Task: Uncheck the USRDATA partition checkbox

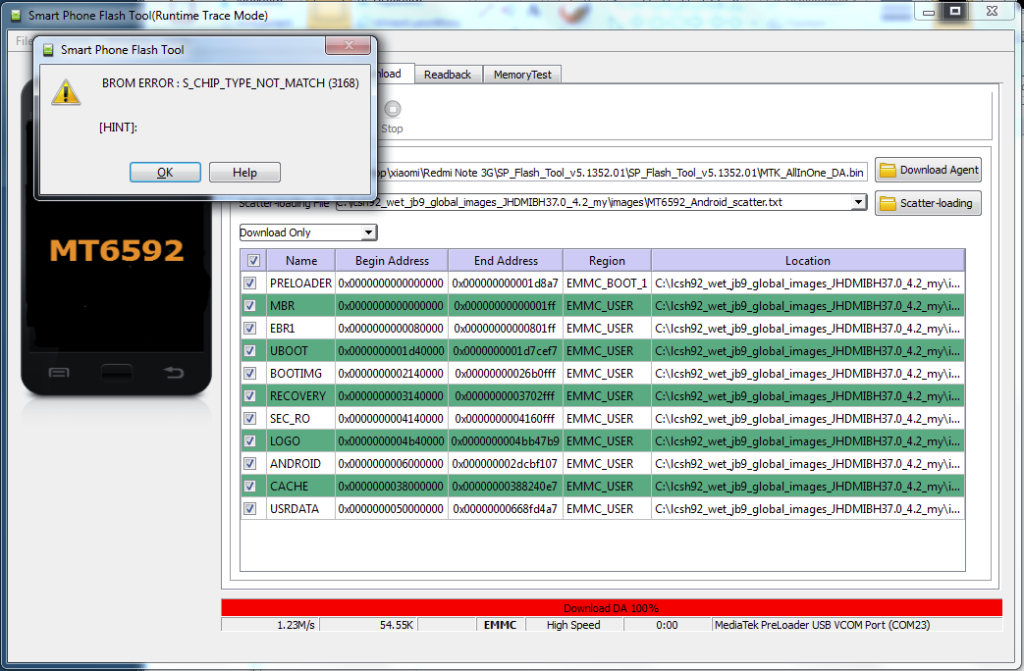Action: coord(250,508)
